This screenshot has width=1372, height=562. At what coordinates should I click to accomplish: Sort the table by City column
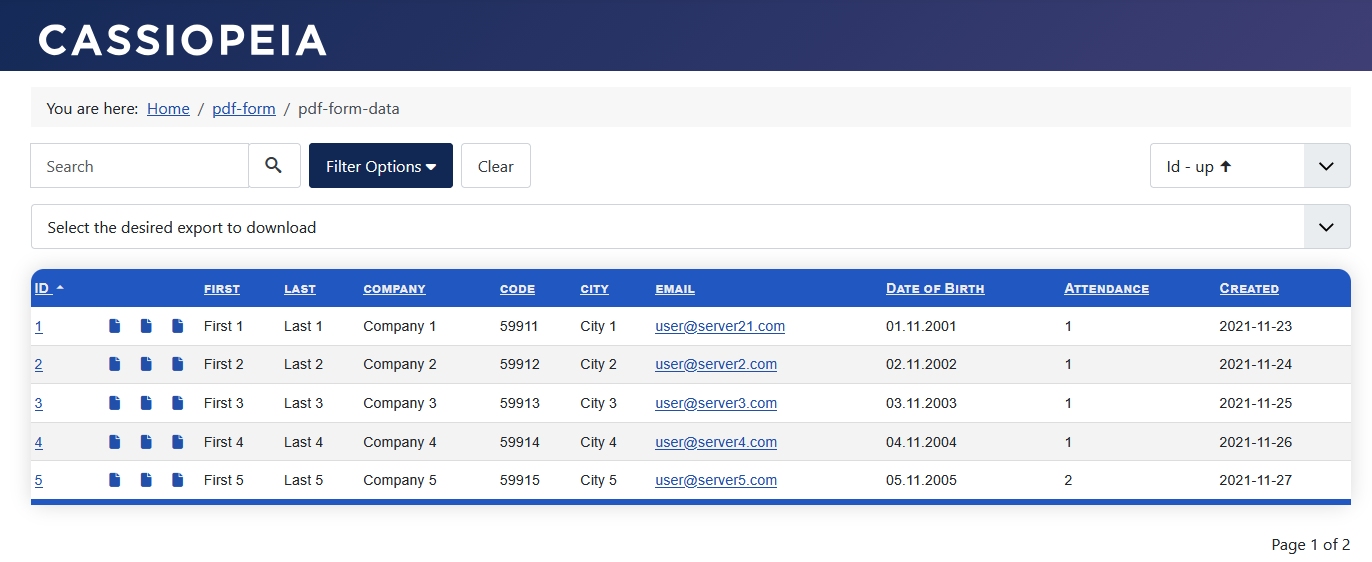pyautogui.click(x=594, y=288)
